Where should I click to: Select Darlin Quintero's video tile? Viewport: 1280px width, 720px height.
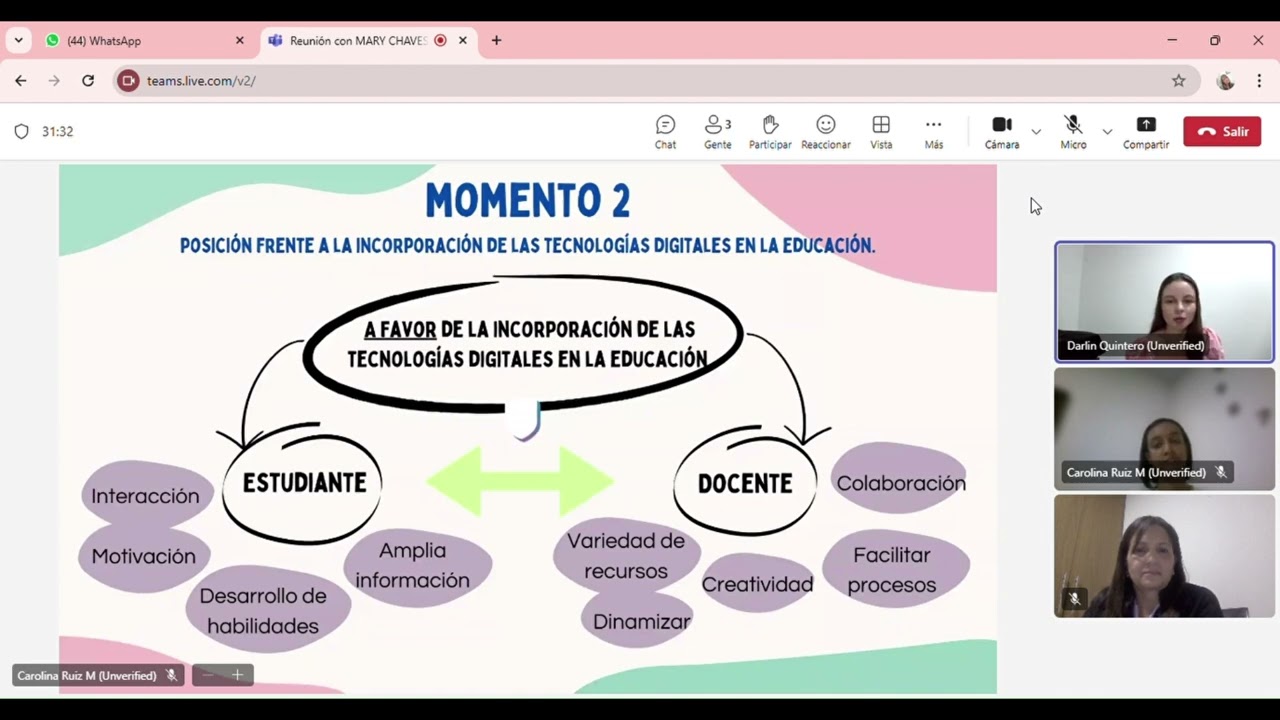[1164, 302]
